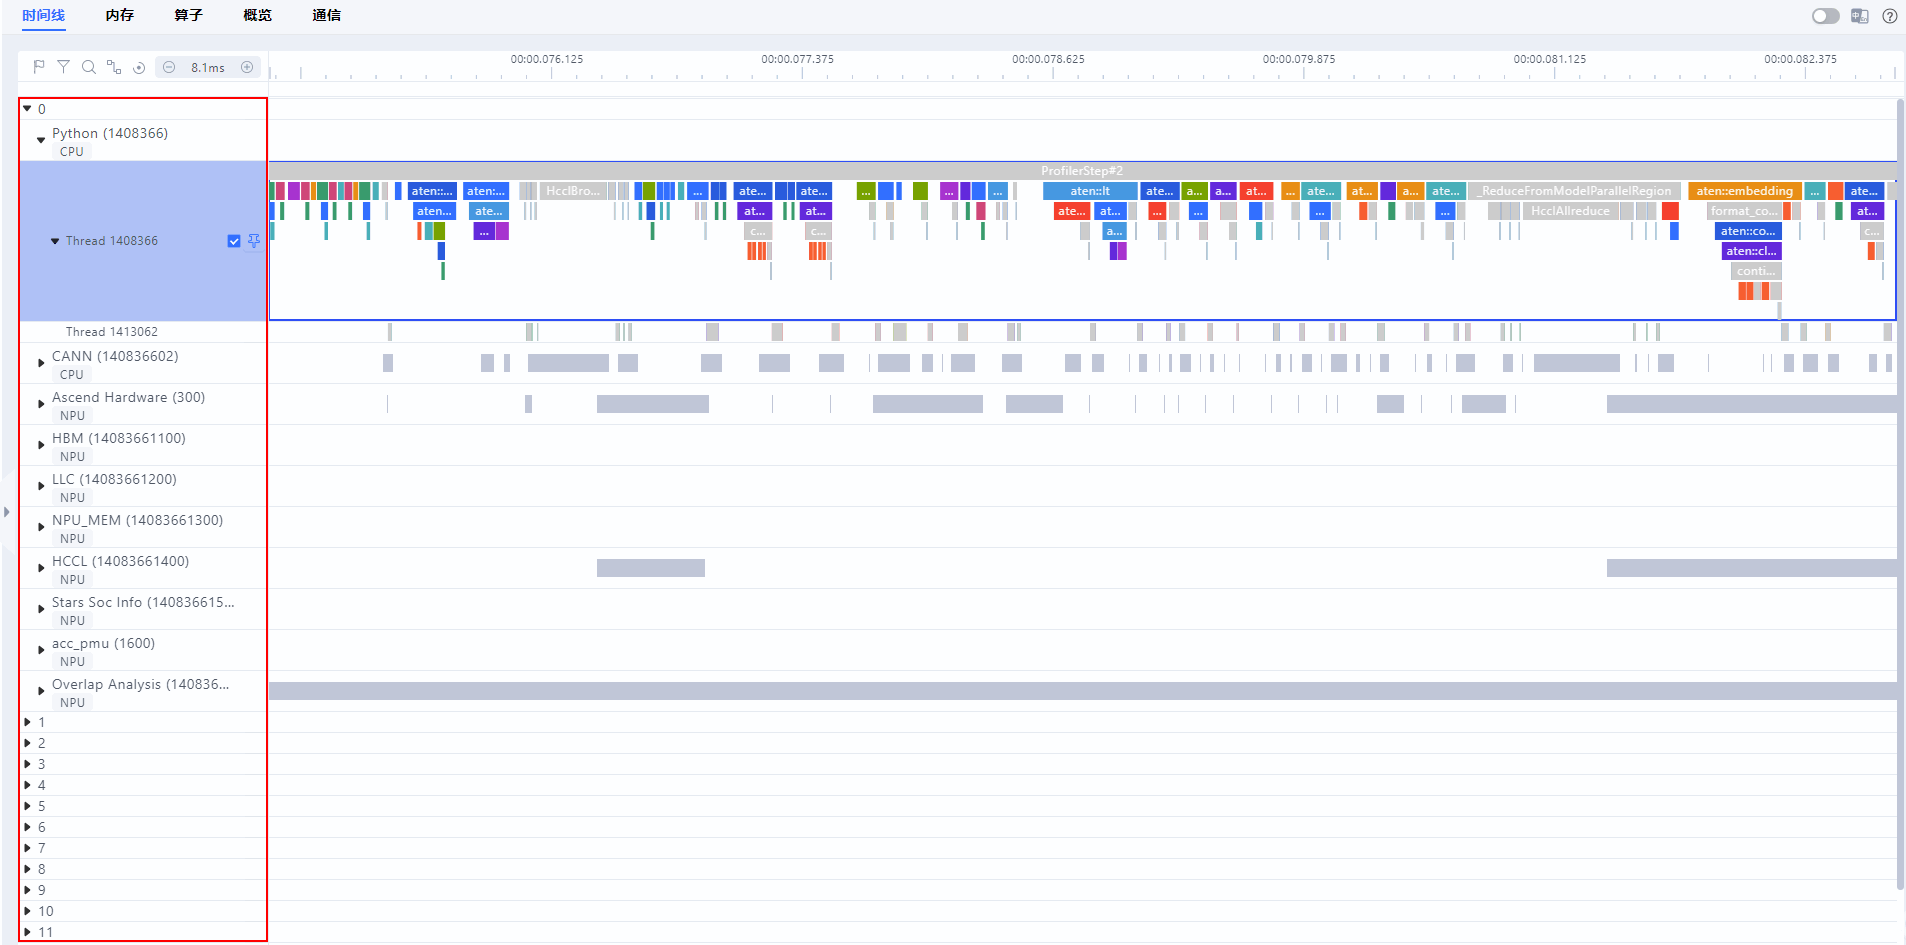
Task: Select the aten::lt slice
Action: click(1090, 191)
